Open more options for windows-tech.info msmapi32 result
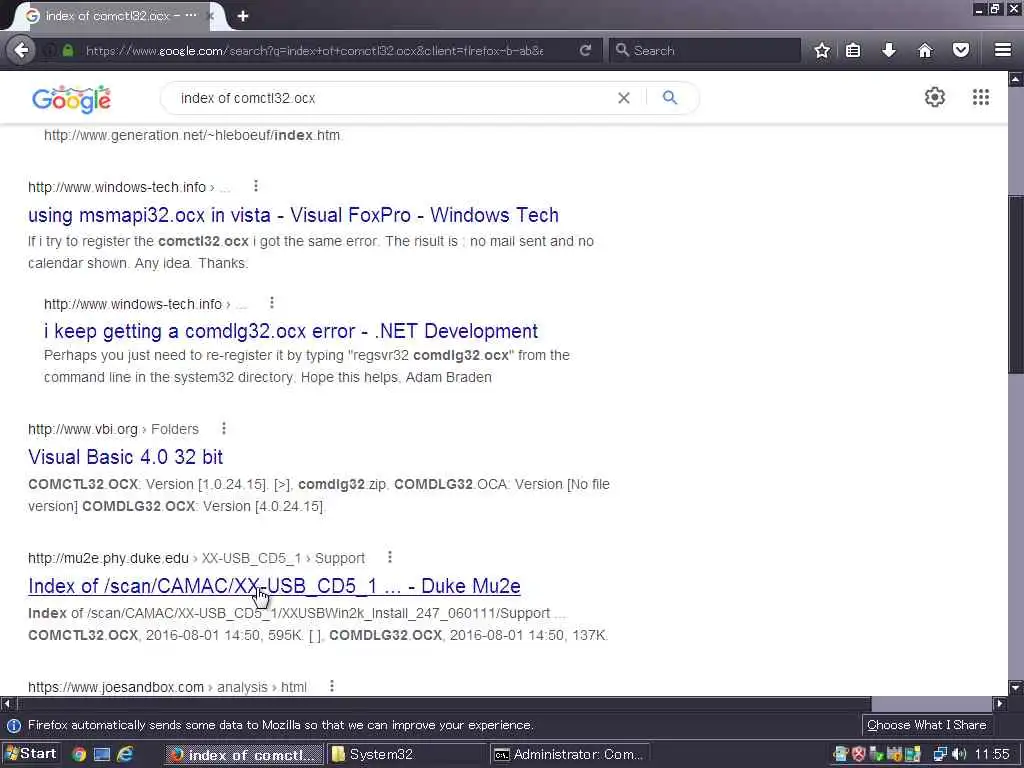This screenshot has width=1024, height=768. pos(256,186)
